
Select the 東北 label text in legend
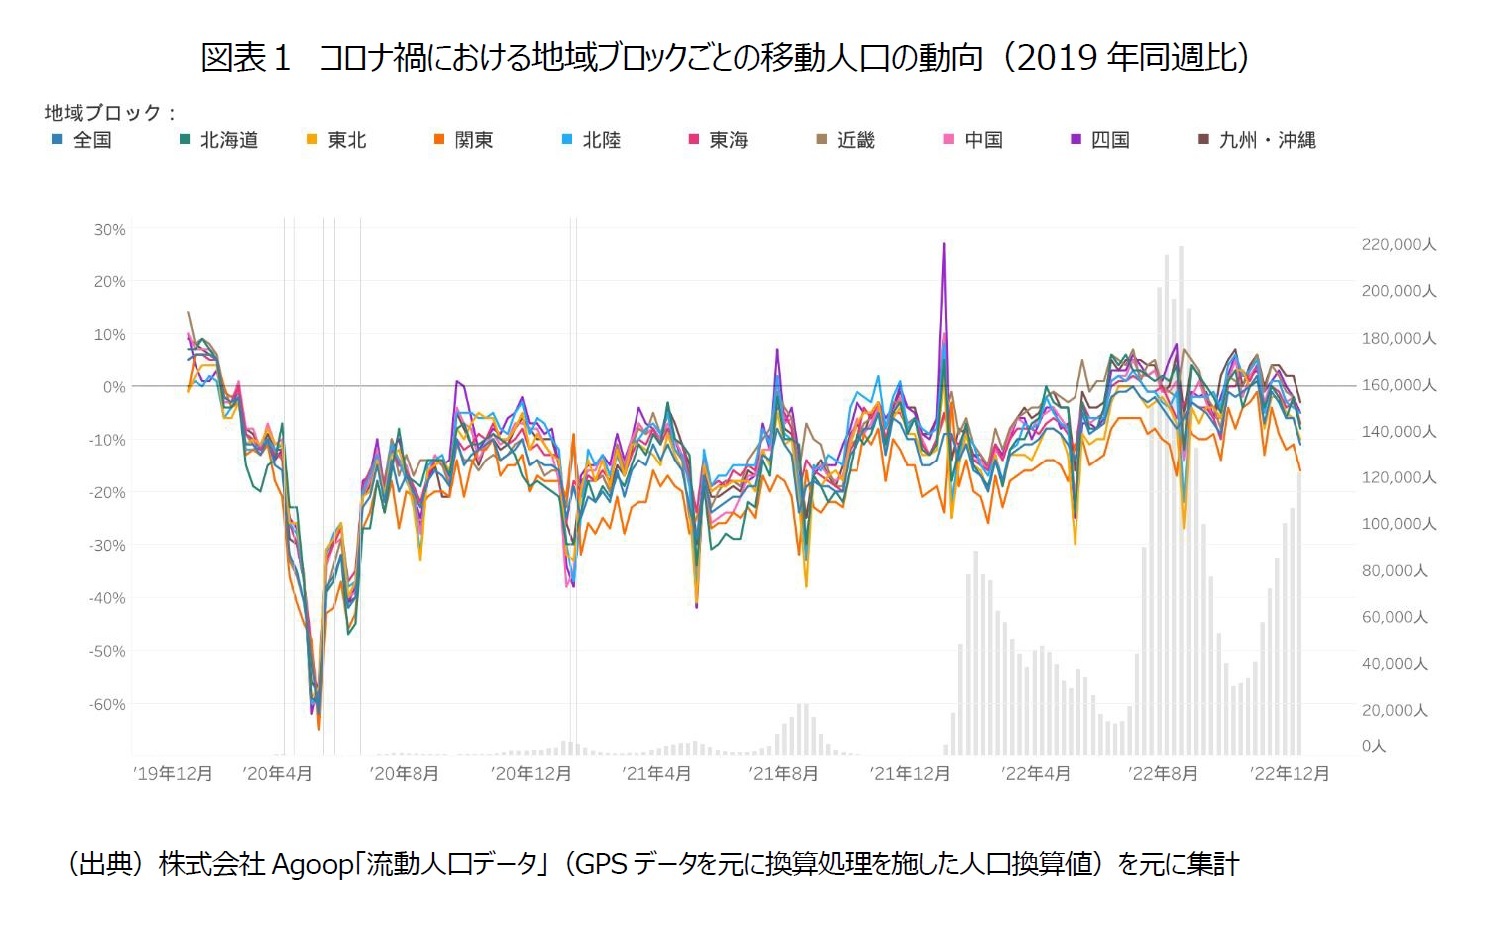[x=348, y=140]
